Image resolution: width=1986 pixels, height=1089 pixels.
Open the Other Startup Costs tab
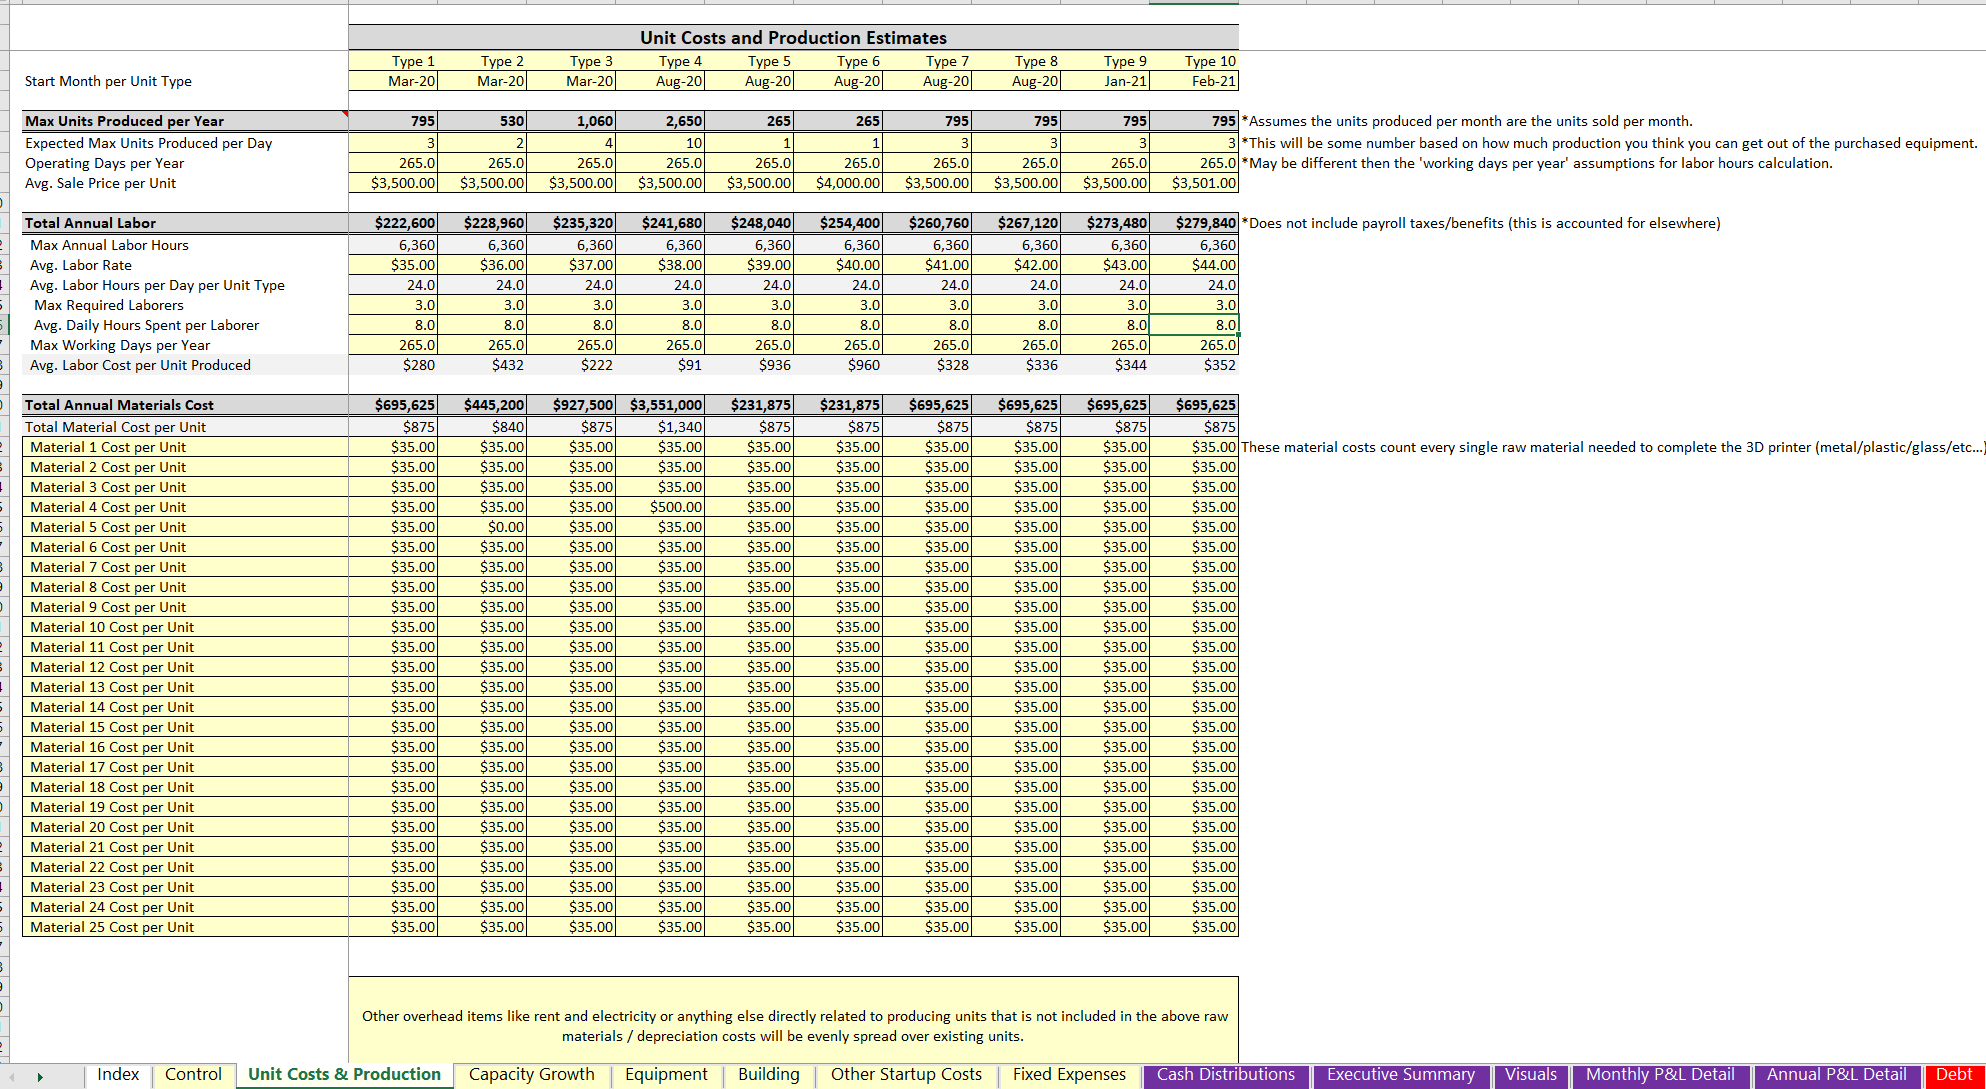coord(906,1075)
